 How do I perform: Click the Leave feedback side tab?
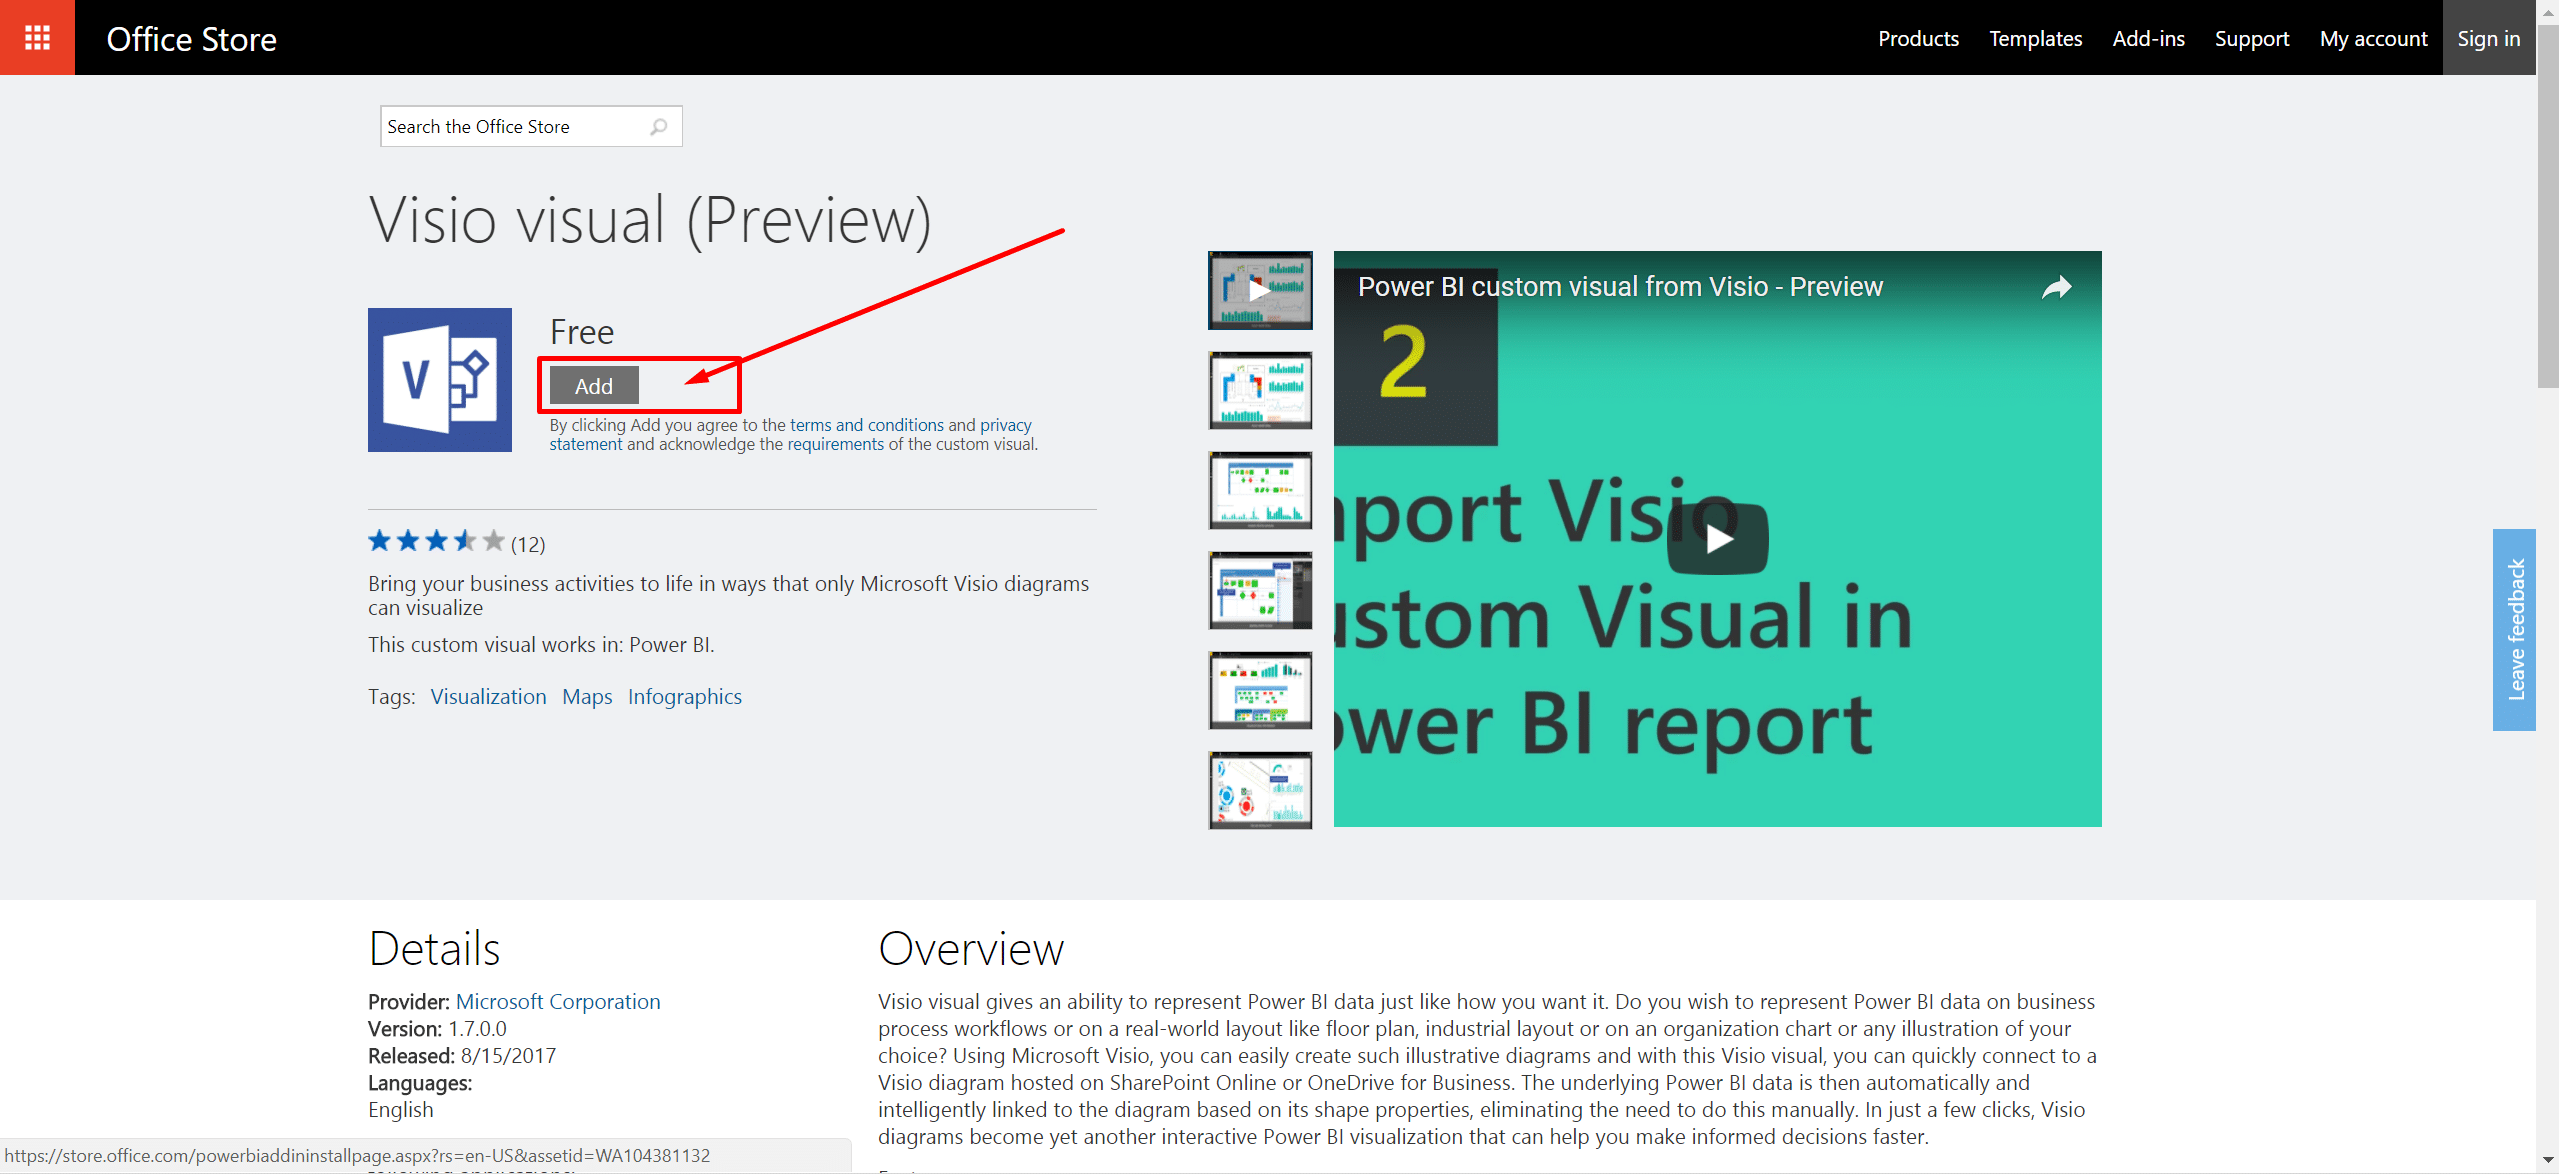2514,630
